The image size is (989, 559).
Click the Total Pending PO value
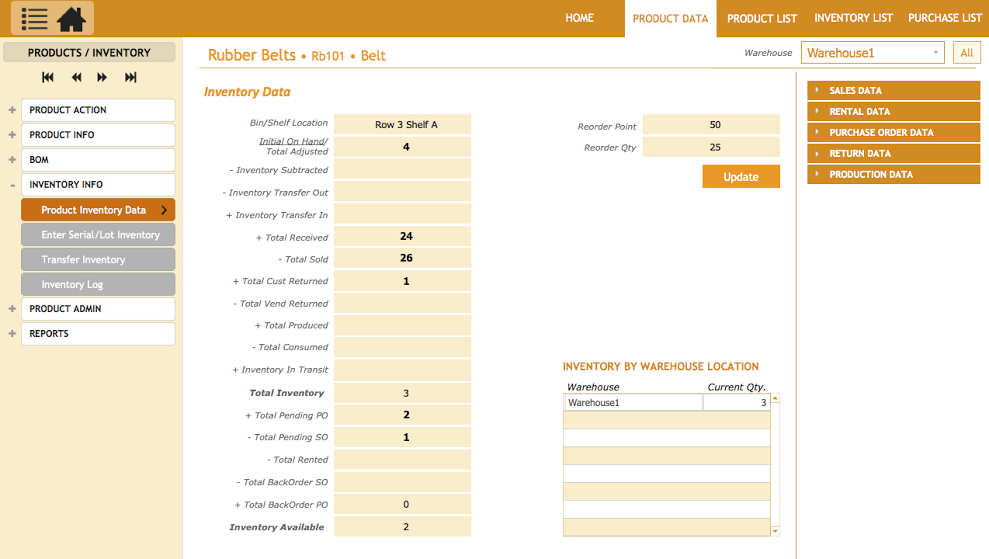click(402, 415)
